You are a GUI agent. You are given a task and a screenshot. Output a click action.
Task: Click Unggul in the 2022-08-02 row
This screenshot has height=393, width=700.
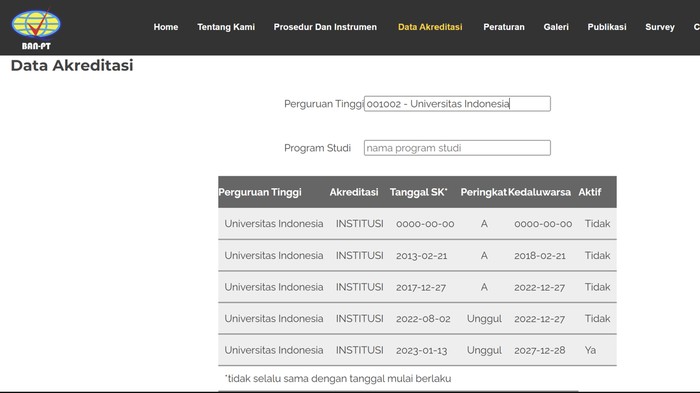point(484,319)
